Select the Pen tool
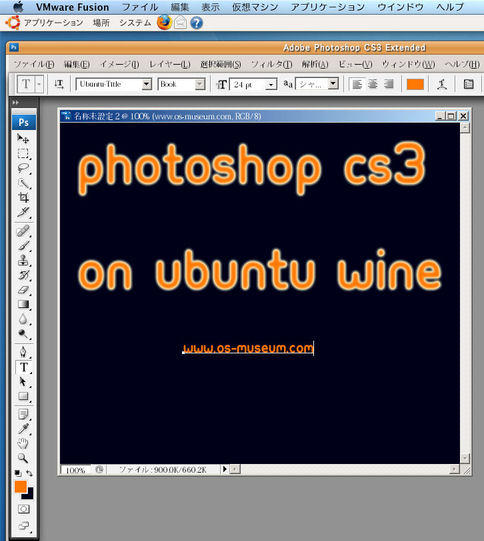484x541 pixels. pos(23,352)
